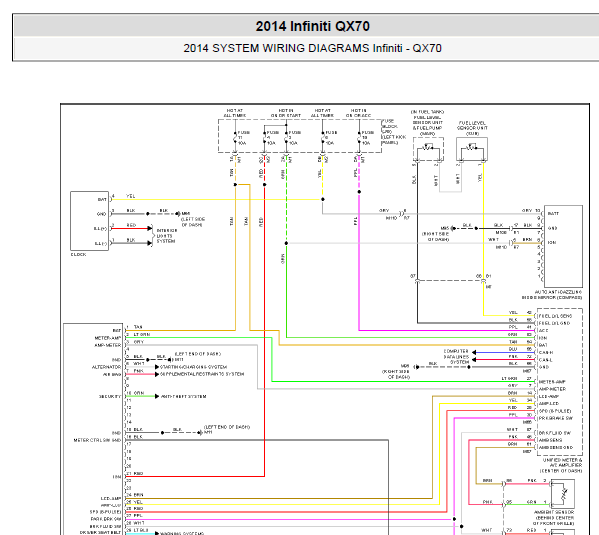599x535 pixels.
Task: Select the Auto Anti-Dazzling mirror component box
Action: tap(563, 246)
